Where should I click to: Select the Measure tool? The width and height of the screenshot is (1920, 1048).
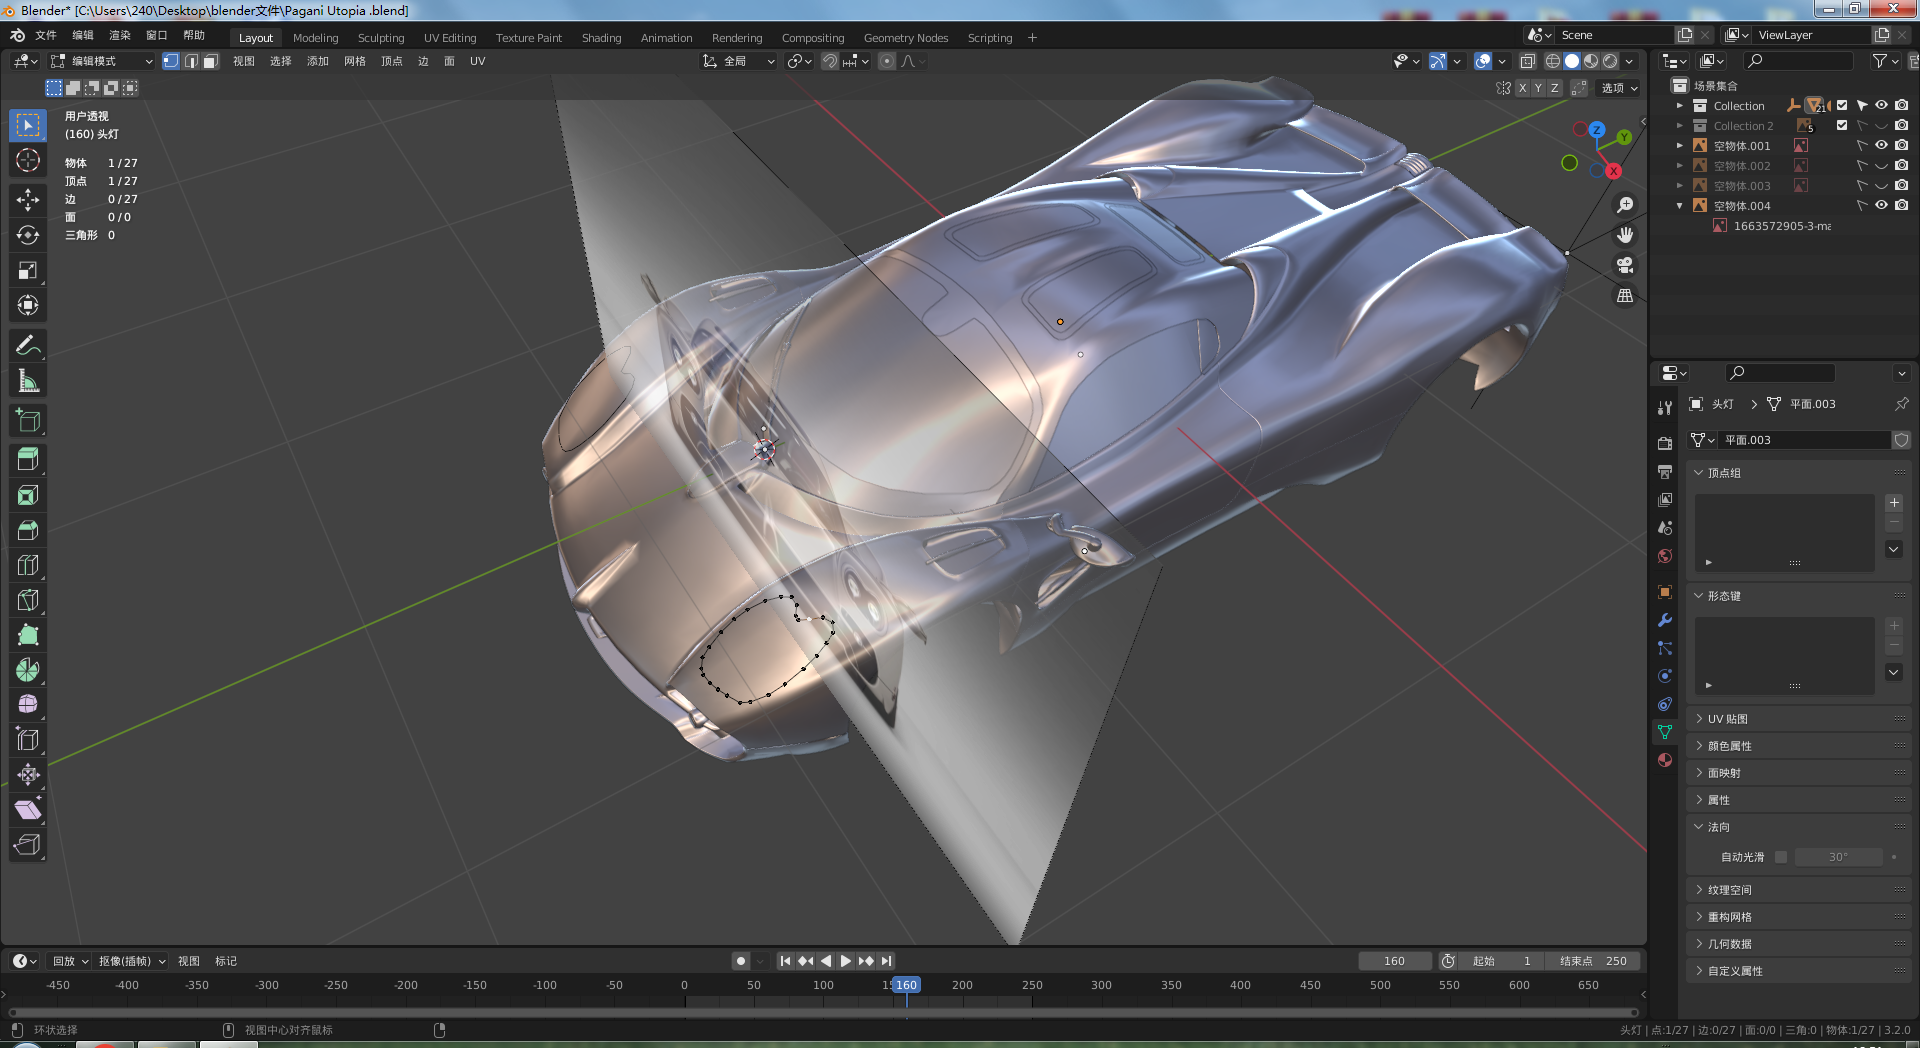[28, 381]
